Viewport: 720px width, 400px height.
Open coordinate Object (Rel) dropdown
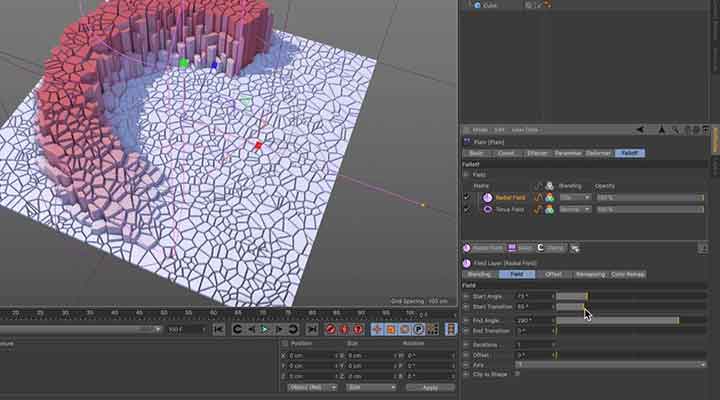point(312,388)
